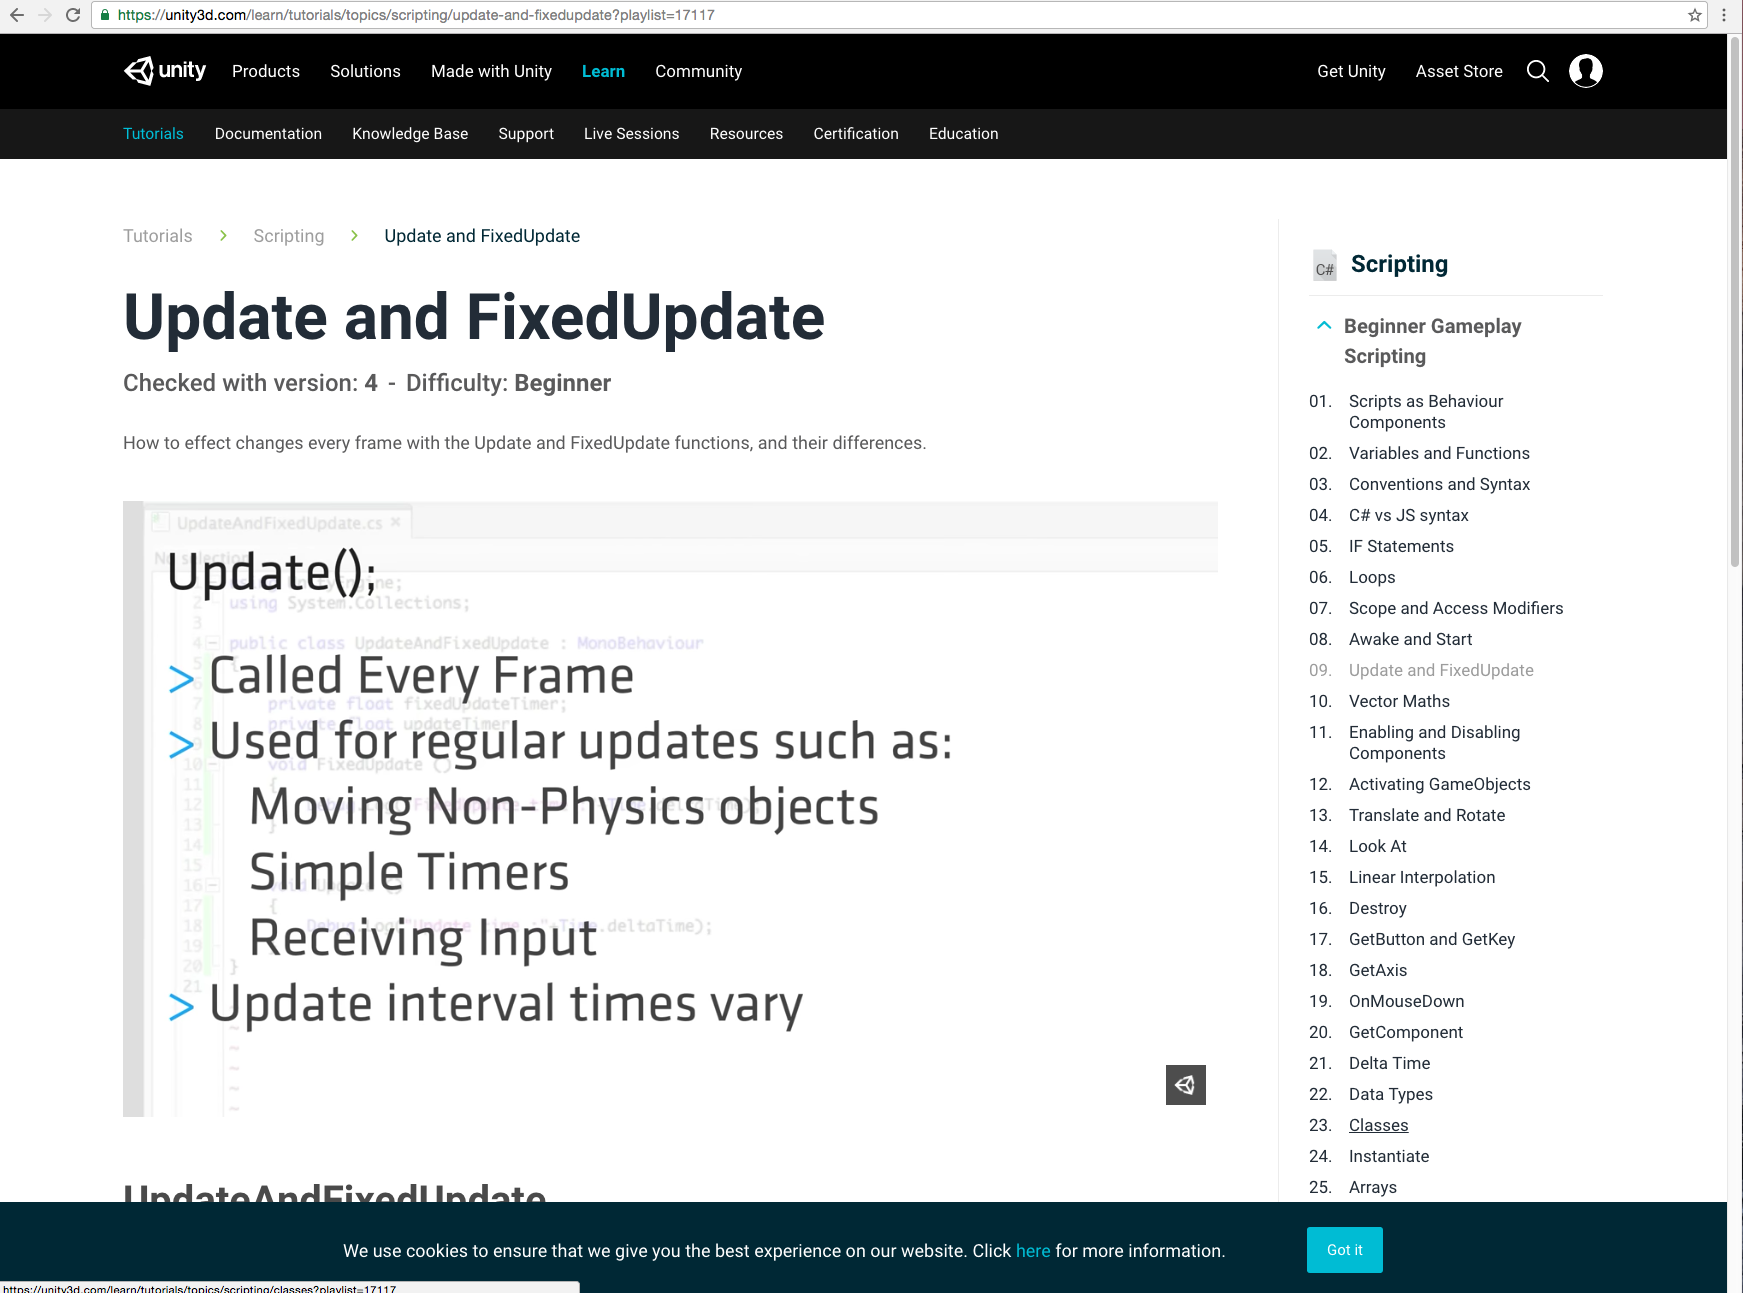Open lesson 20 GetComponent

click(1405, 1032)
